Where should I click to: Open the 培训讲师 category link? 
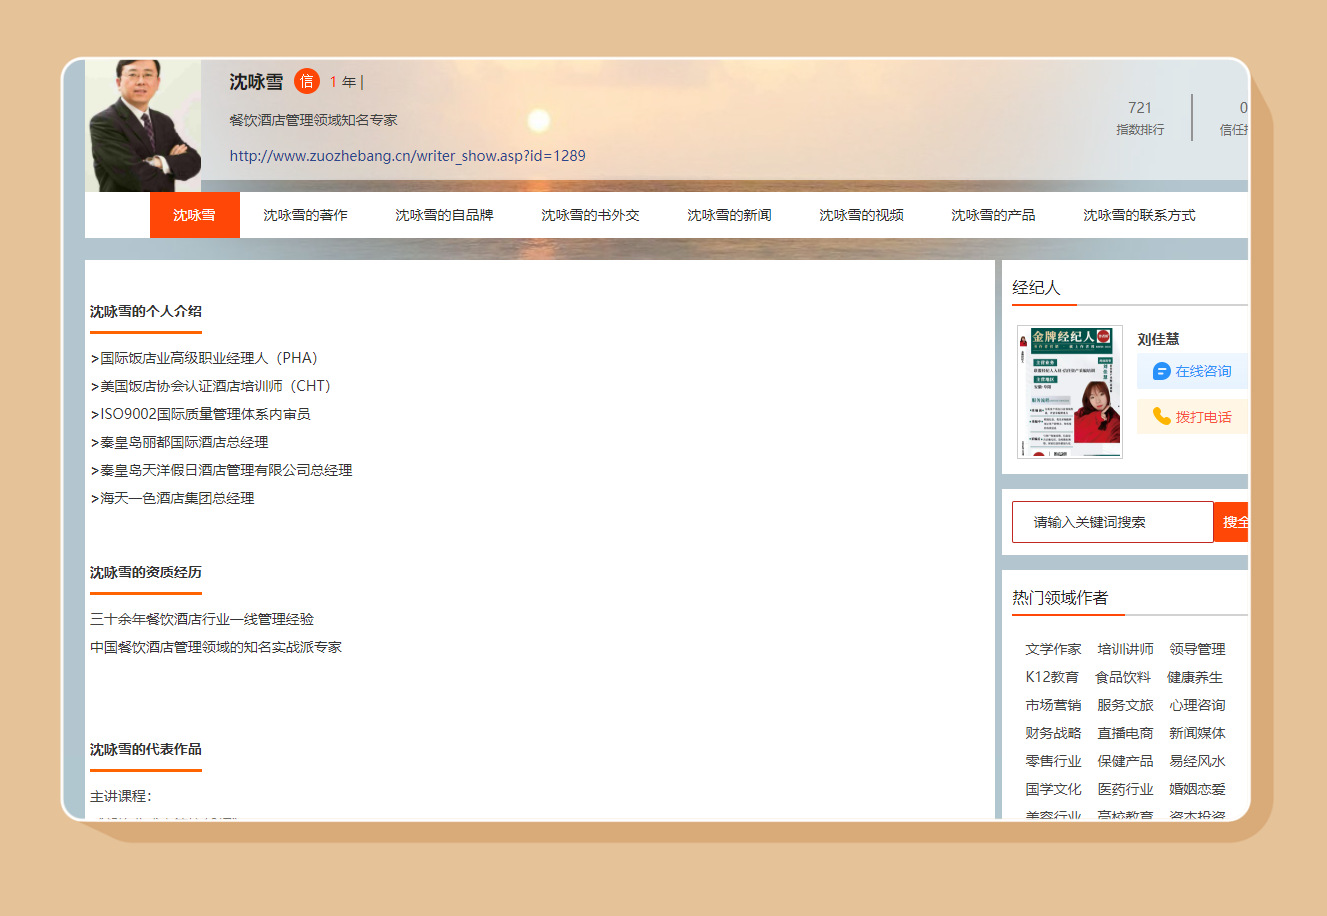tap(1125, 649)
